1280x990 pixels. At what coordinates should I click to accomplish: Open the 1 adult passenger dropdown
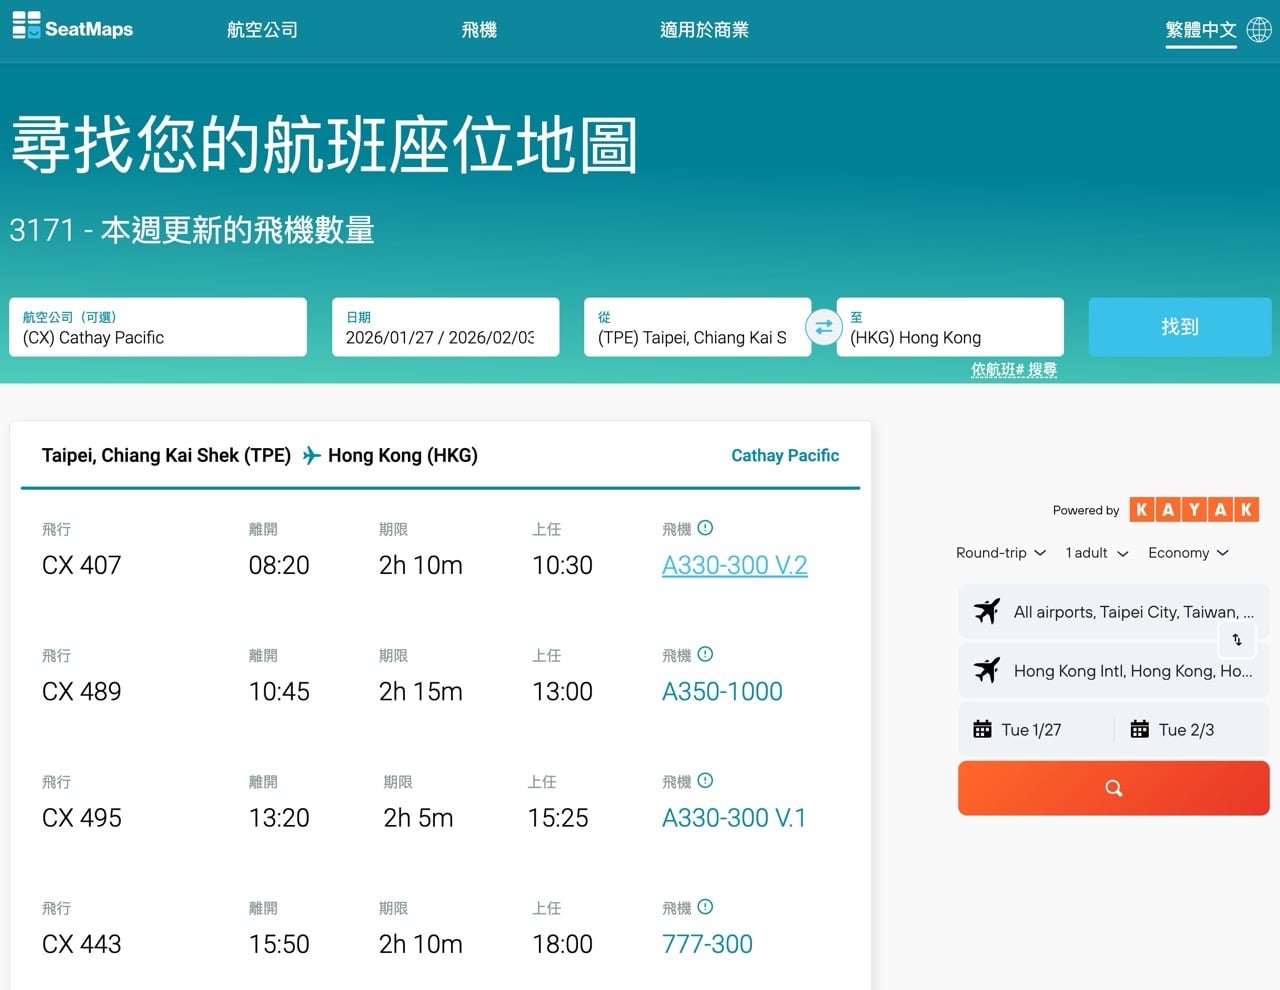pyautogui.click(x=1095, y=552)
